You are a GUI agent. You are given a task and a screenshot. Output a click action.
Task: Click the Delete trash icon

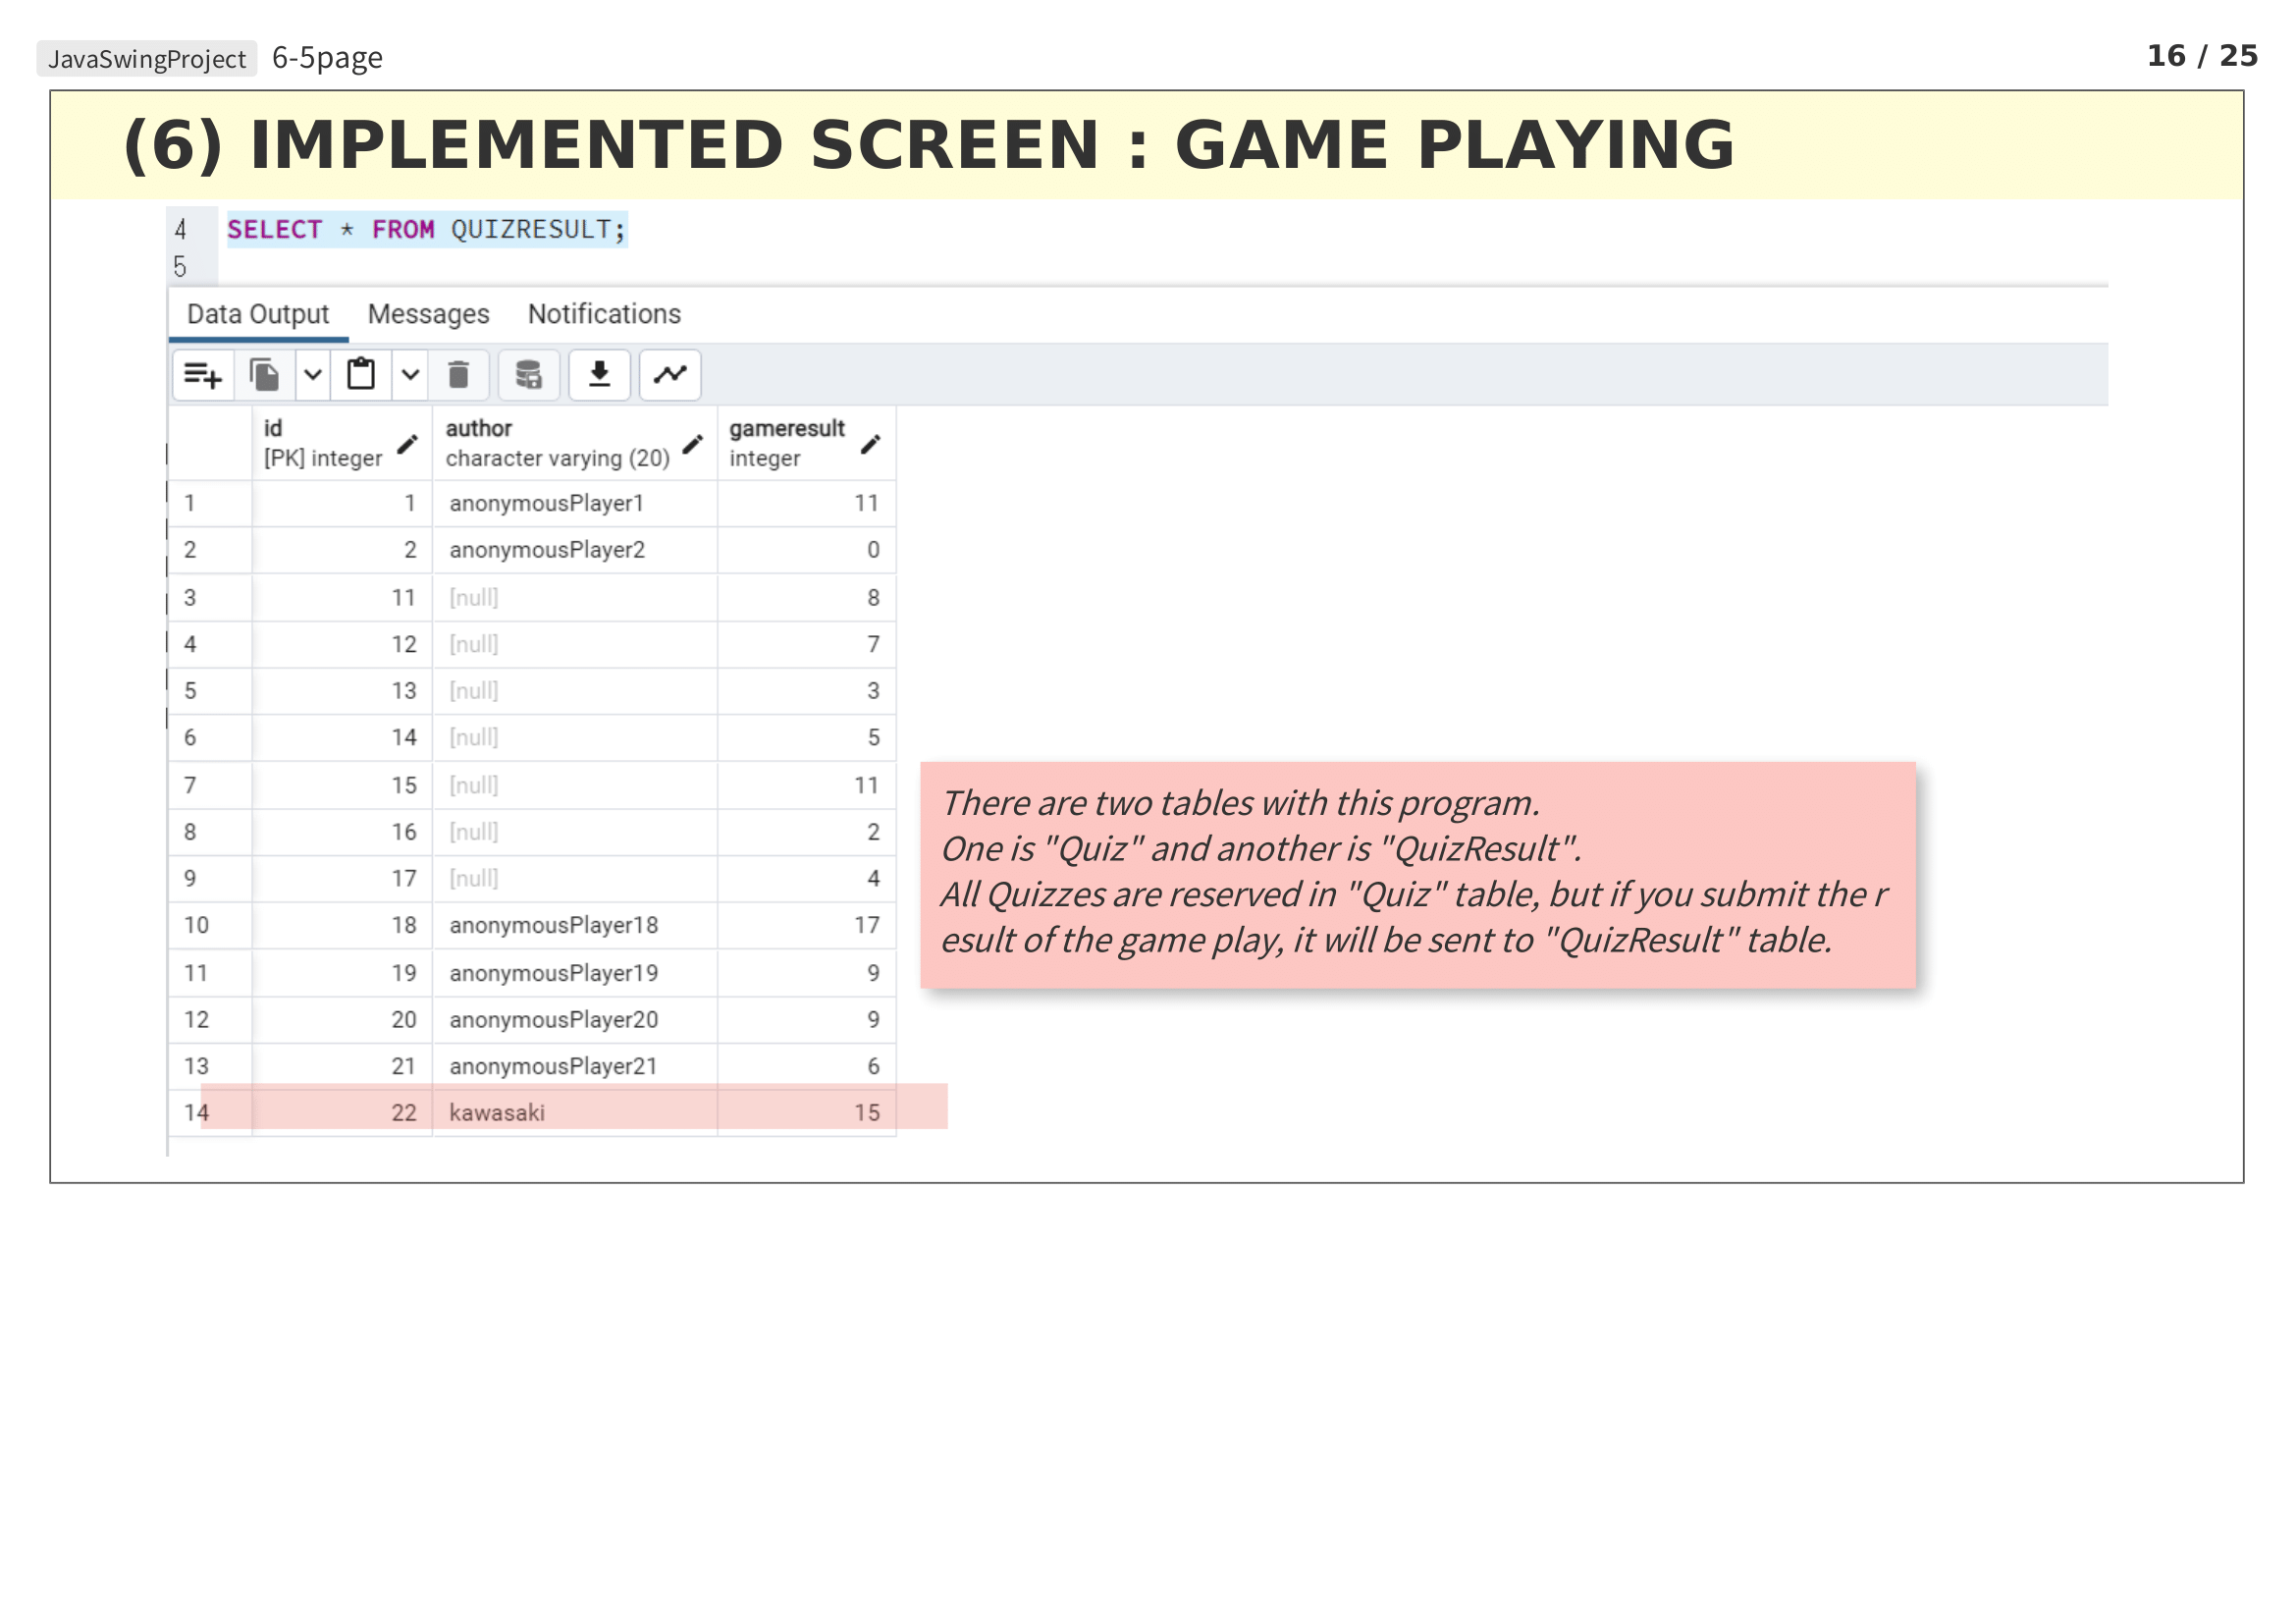[x=458, y=375]
